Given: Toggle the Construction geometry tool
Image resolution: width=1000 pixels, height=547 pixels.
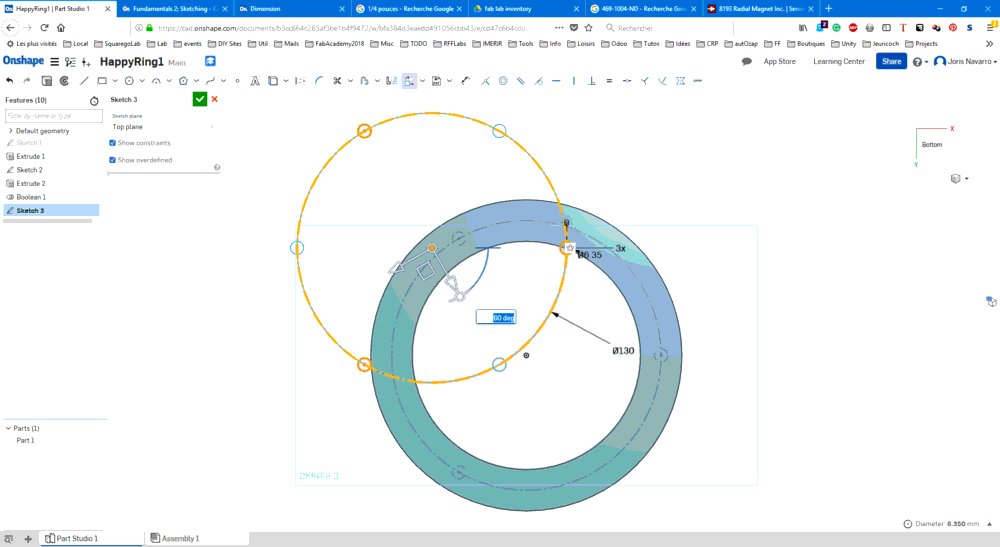Looking at the screenshot, I should [300, 81].
